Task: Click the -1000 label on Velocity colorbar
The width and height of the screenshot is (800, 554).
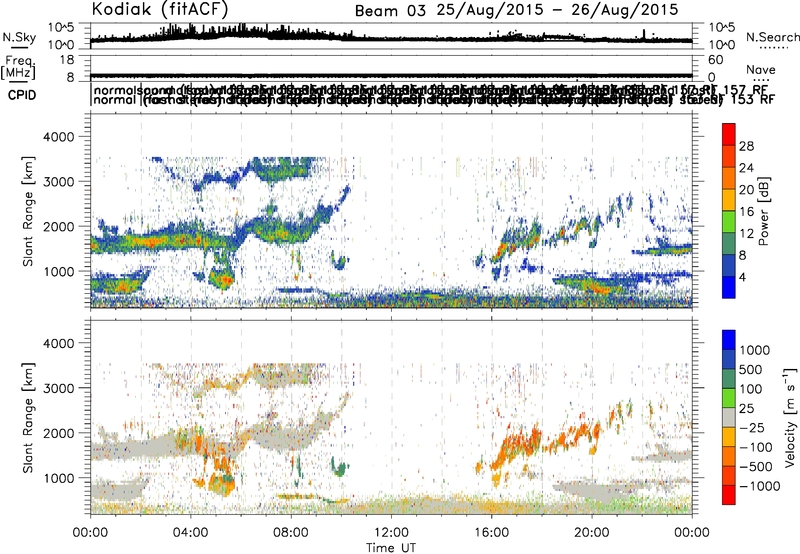Action: pos(760,486)
